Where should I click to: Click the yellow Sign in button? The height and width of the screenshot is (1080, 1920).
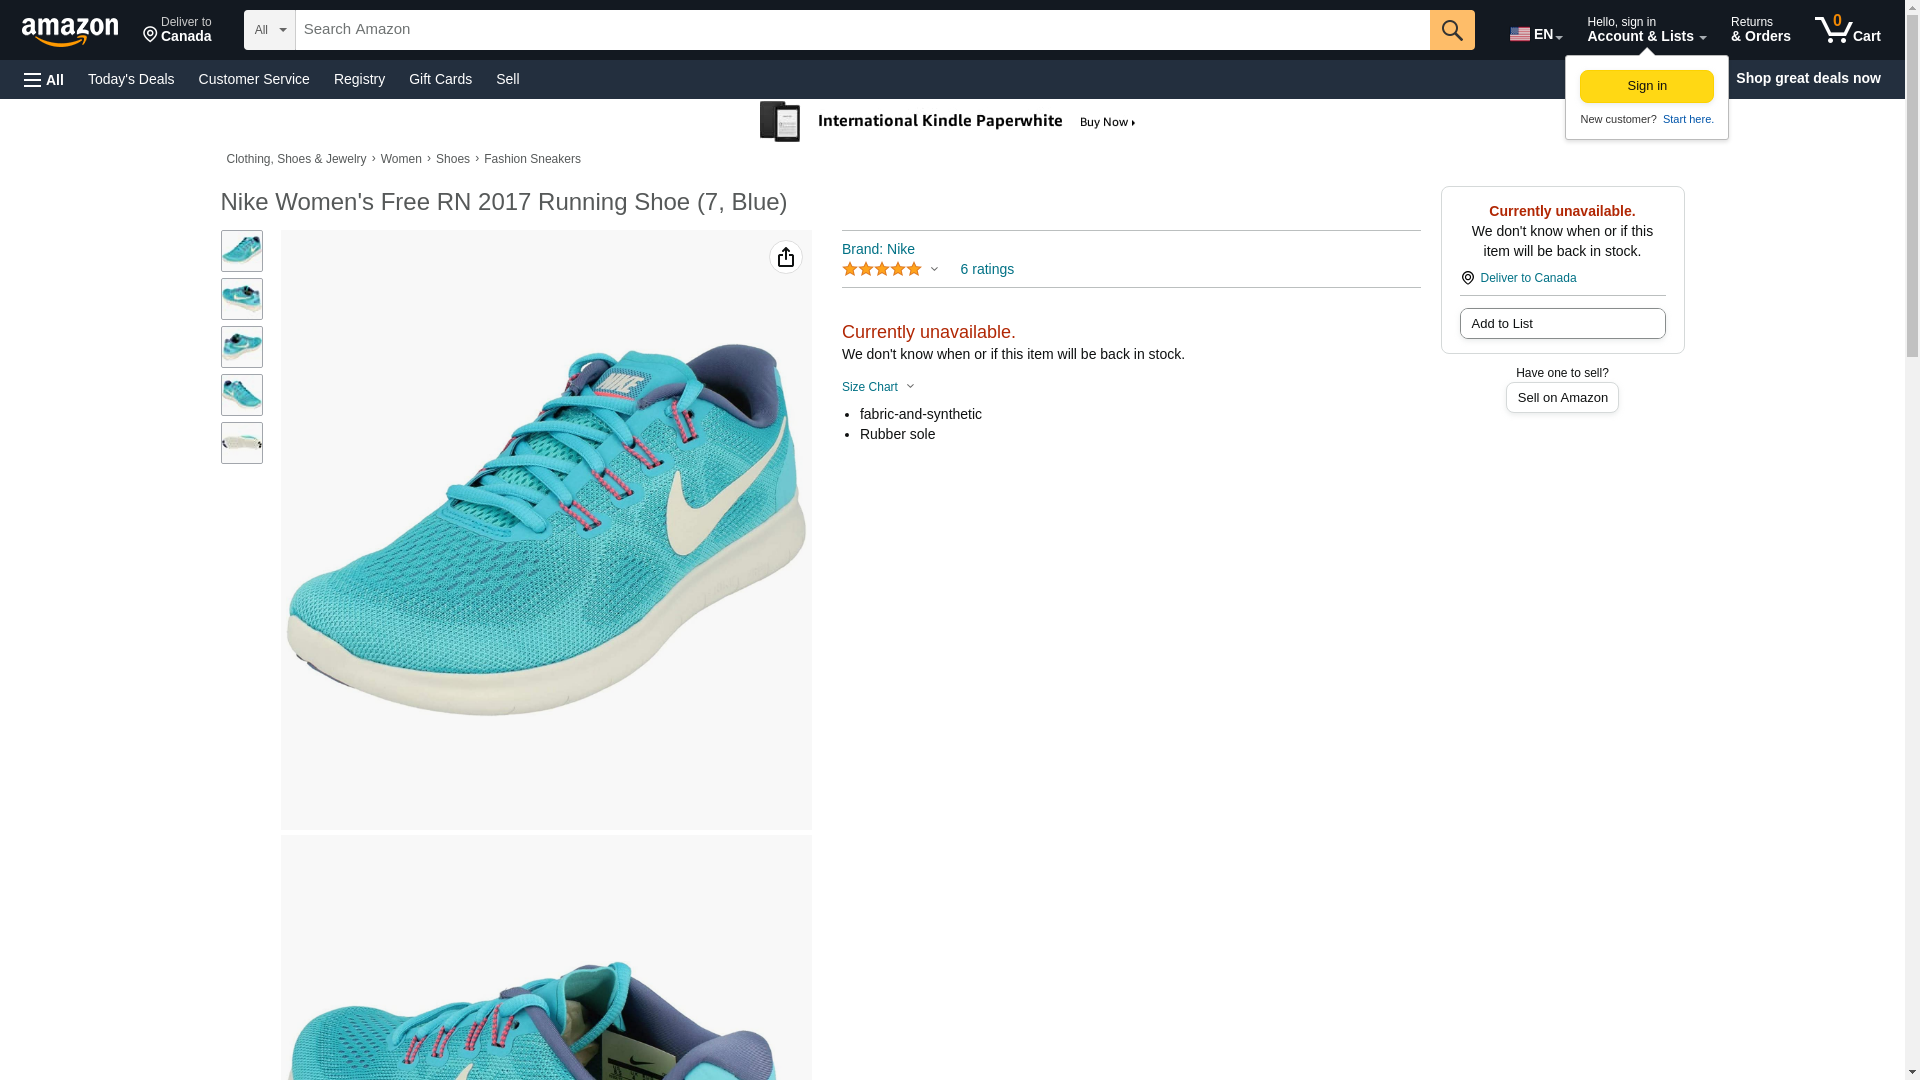tap(1646, 86)
